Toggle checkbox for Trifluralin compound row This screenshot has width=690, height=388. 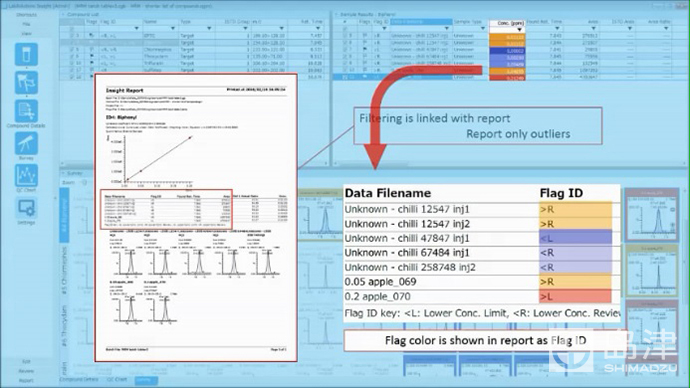[72, 63]
